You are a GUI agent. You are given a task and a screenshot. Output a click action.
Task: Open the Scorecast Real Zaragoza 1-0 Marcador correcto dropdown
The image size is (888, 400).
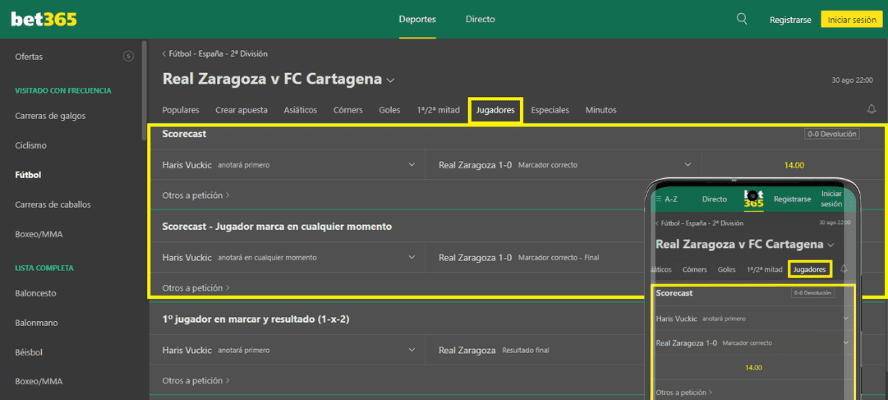click(563, 165)
